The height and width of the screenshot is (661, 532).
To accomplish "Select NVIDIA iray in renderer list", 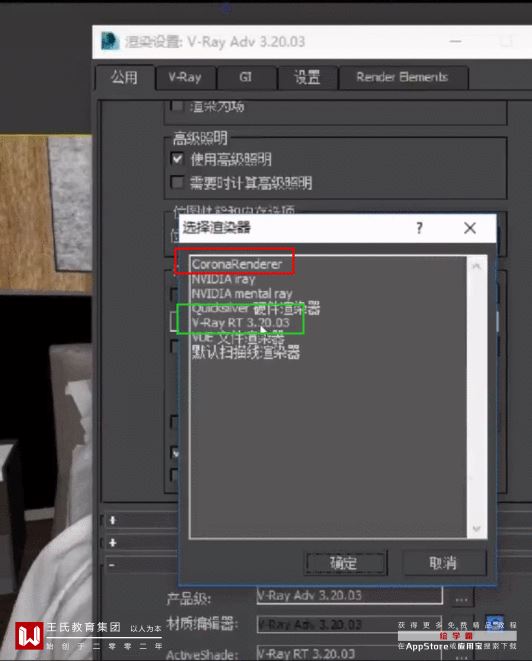I will pos(224,279).
